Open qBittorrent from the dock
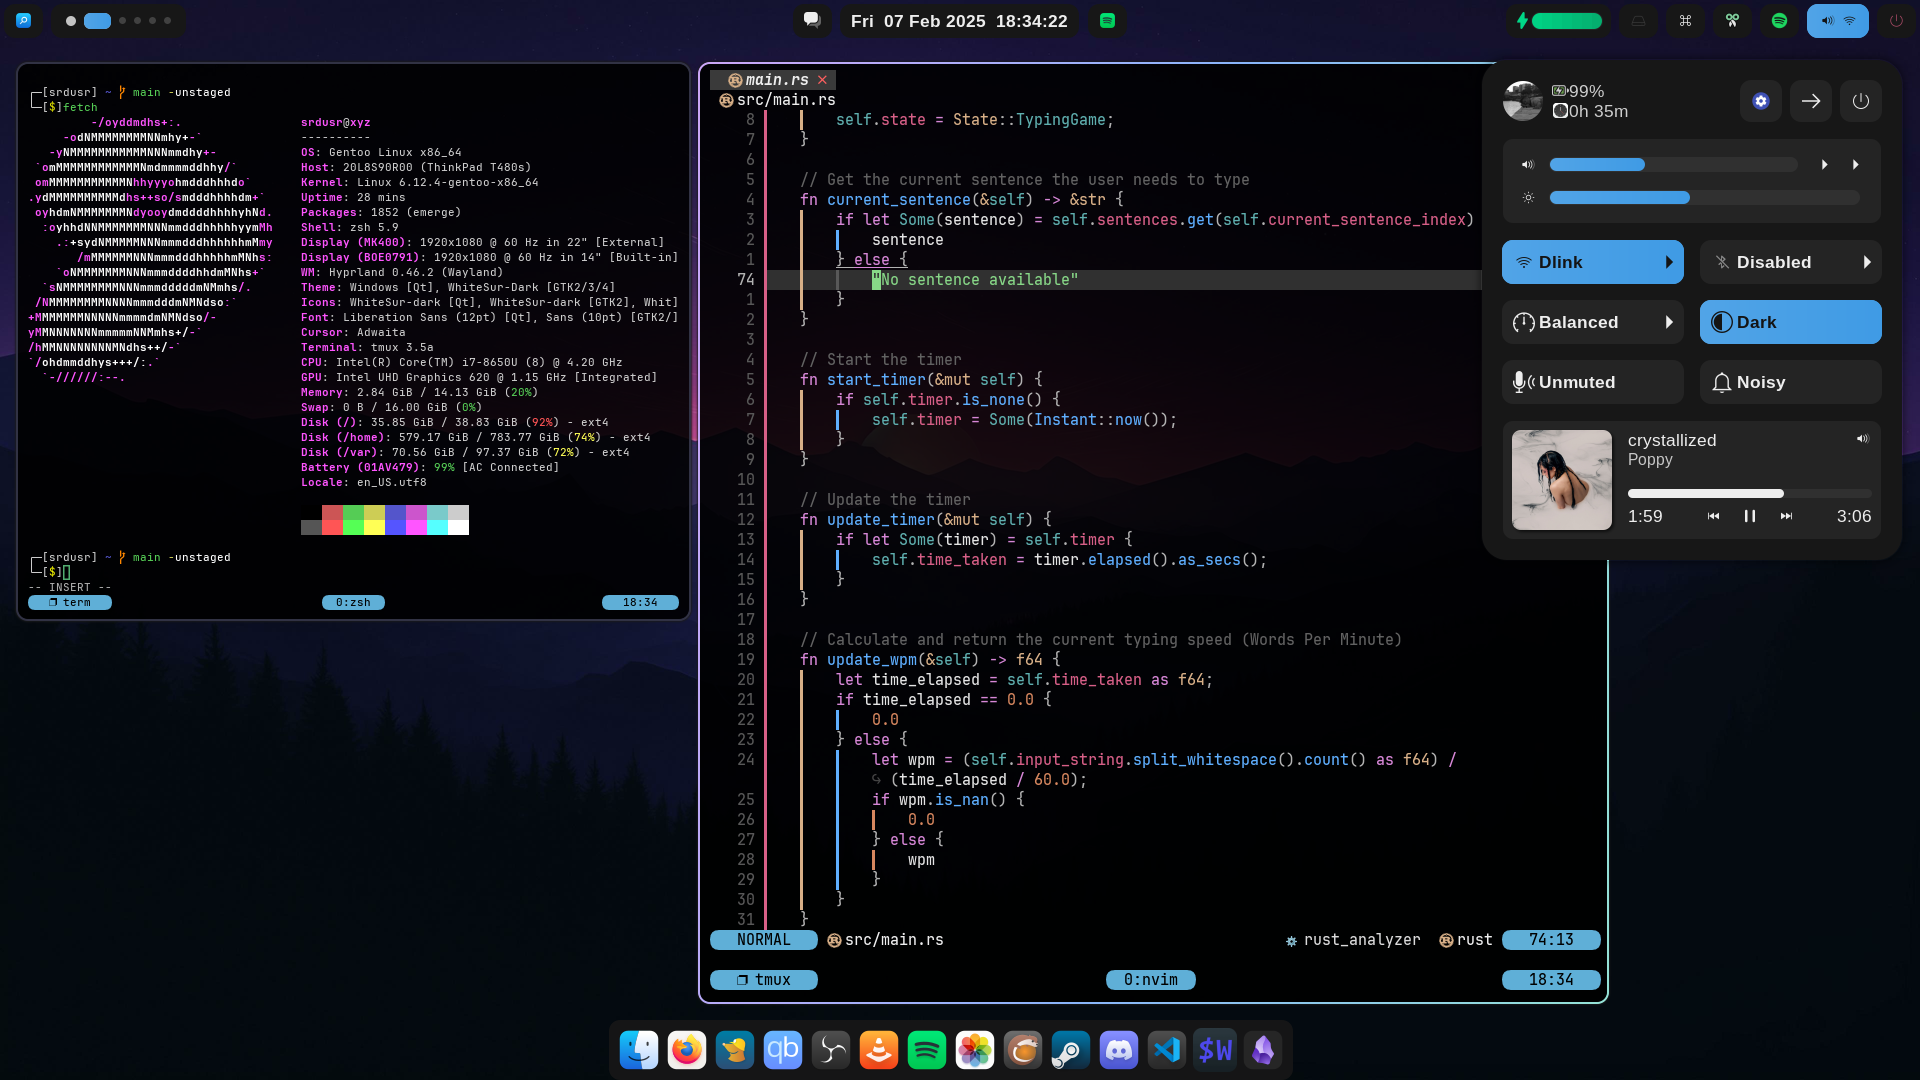Screen dimensions: 1920x1080 (782, 1050)
